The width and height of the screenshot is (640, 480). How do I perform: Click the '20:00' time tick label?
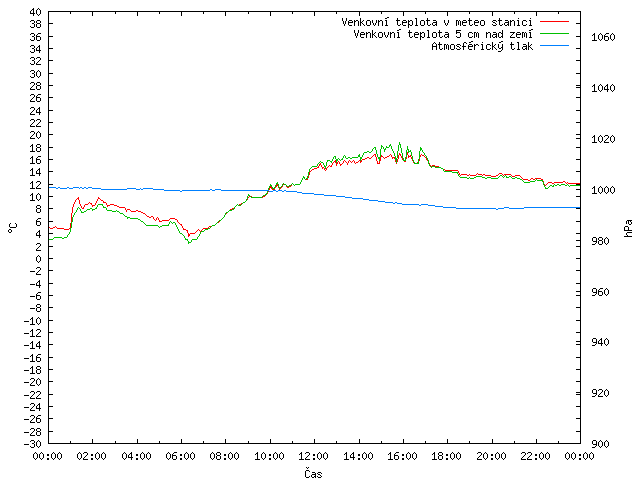click(x=491, y=456)
